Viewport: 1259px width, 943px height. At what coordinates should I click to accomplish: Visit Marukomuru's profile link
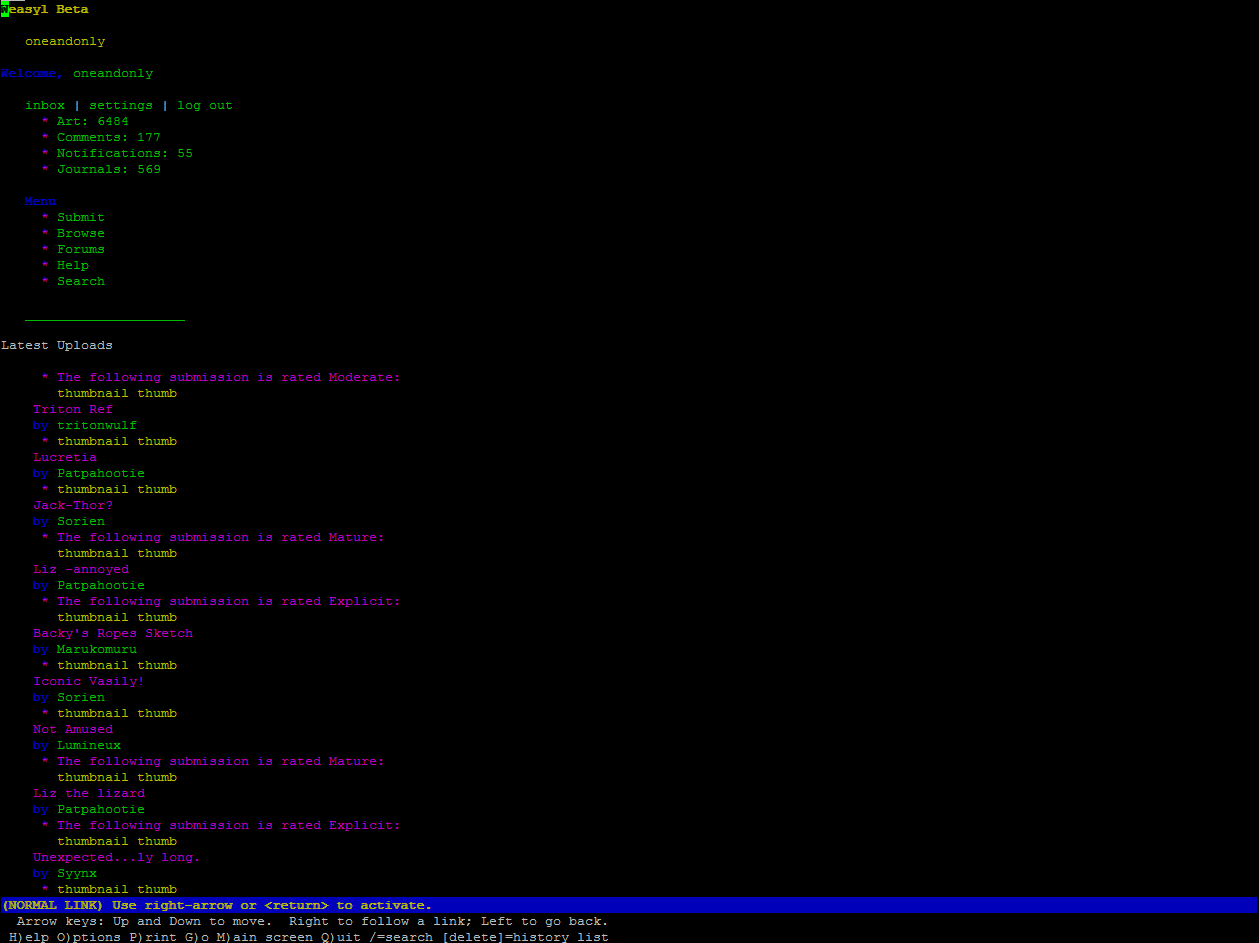point(96,649)
